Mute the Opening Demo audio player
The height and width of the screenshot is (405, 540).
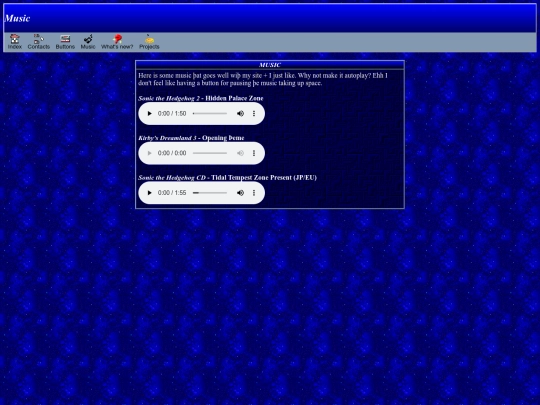click(x=240, y=153)
